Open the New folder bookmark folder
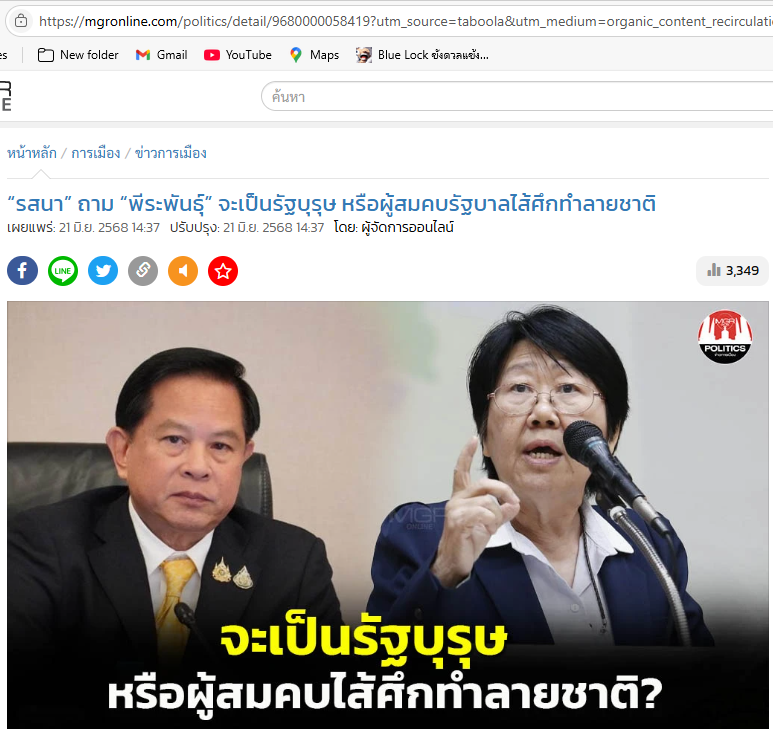 tap(78, 55)
